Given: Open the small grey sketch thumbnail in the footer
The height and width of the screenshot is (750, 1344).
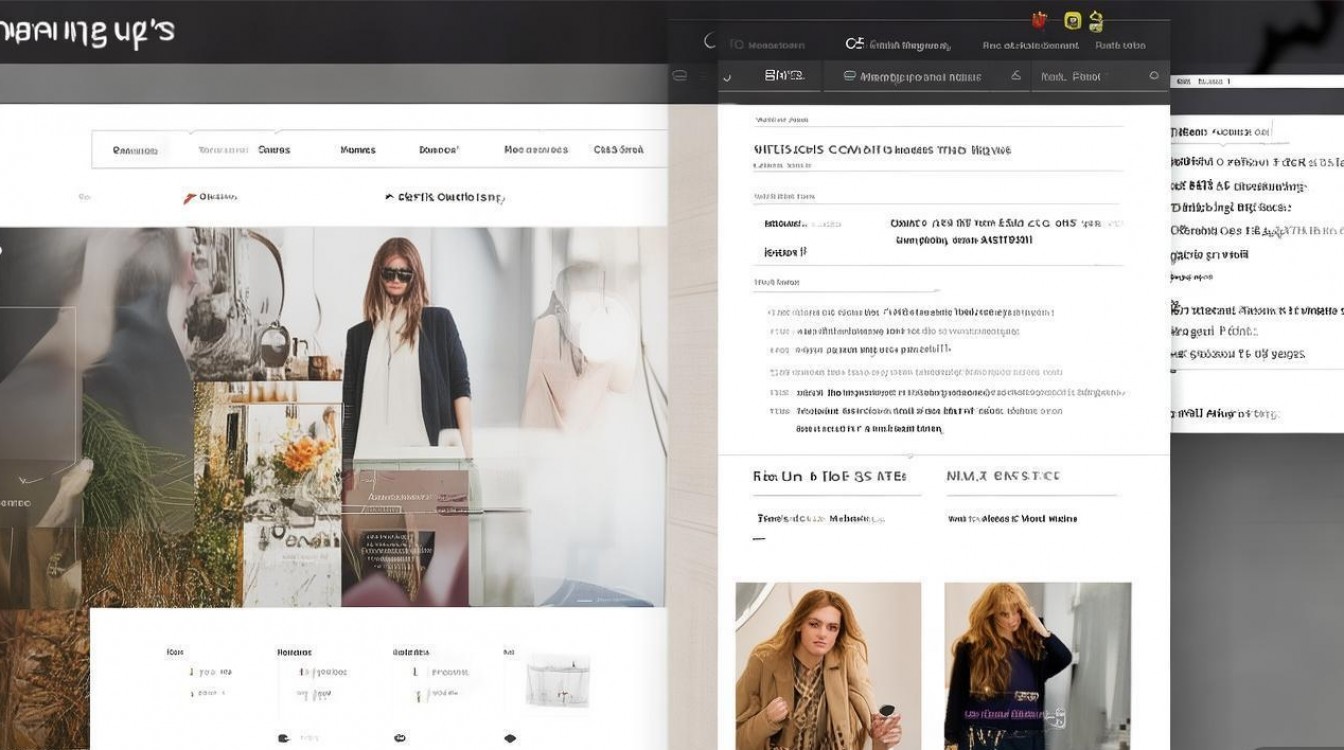Looking at the screenshot, I should click(x=558, y=681).
